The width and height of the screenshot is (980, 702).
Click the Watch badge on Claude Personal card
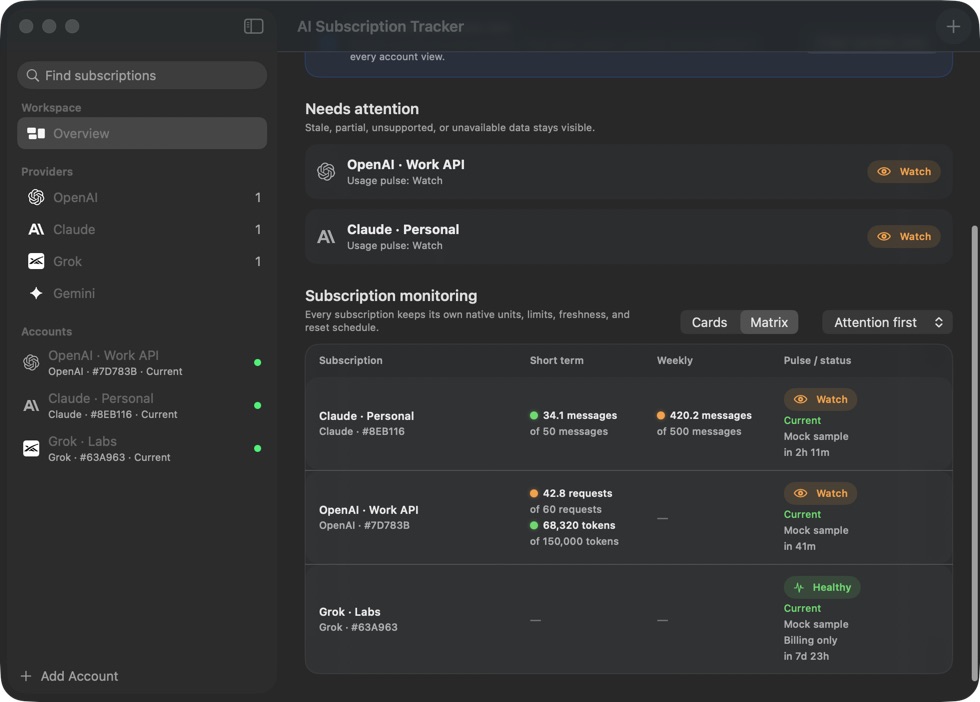coord(904,237)
